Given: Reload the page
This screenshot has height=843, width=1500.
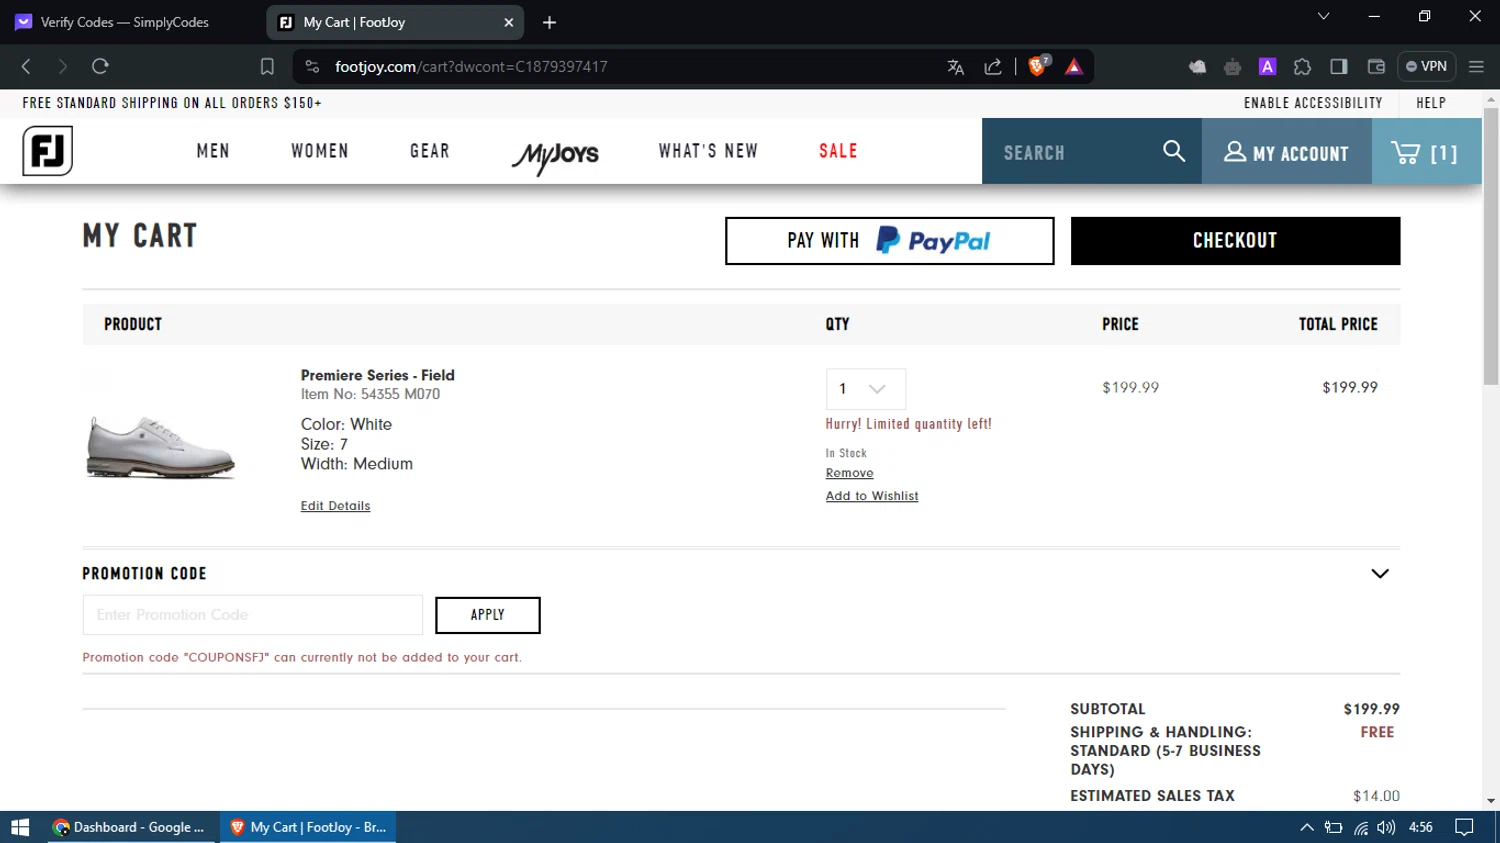Looking at the screenshot, I should (100, 67).
